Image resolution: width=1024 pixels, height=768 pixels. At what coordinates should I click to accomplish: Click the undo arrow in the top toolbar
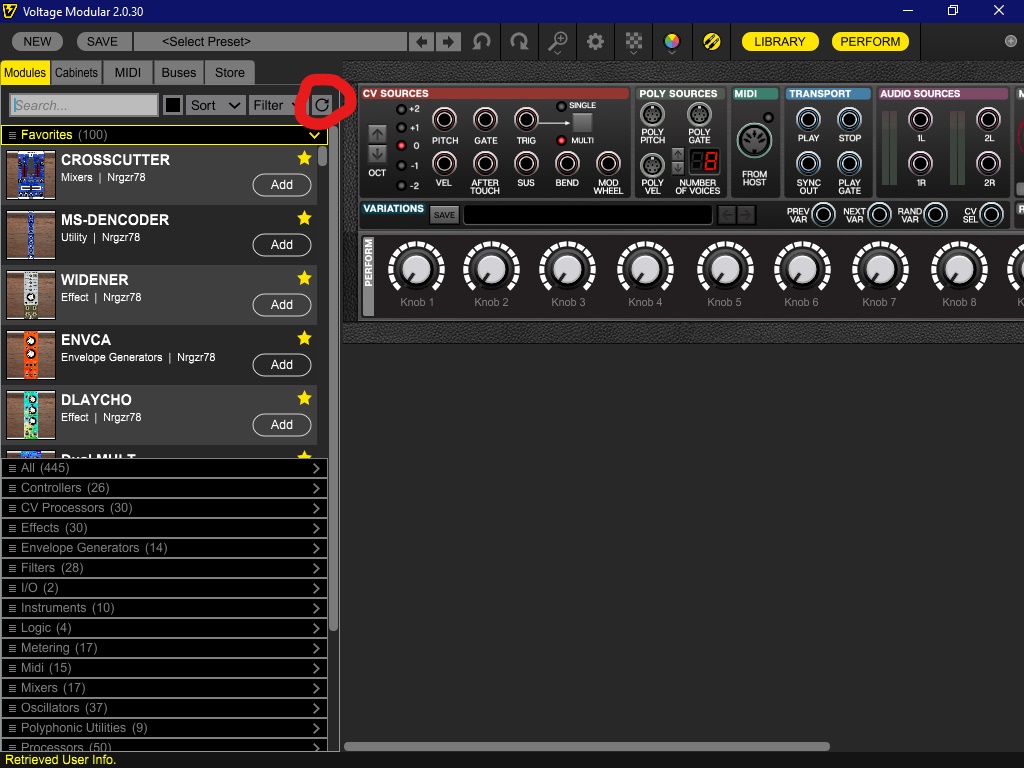pos(481,42)
